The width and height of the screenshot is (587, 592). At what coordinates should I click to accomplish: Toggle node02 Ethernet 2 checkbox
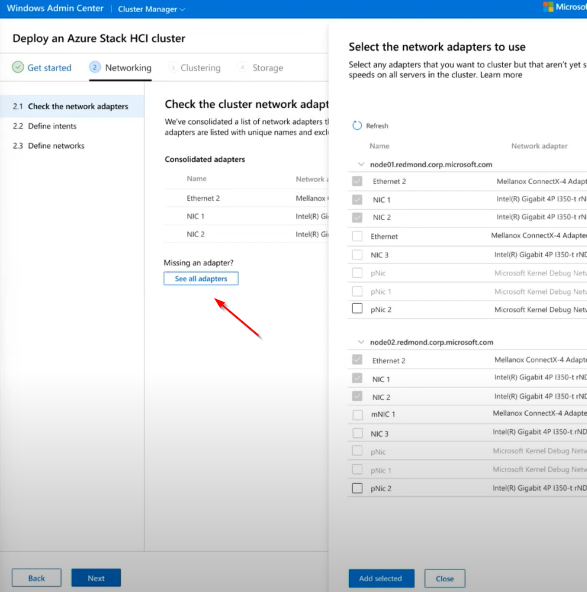(357, 359)
